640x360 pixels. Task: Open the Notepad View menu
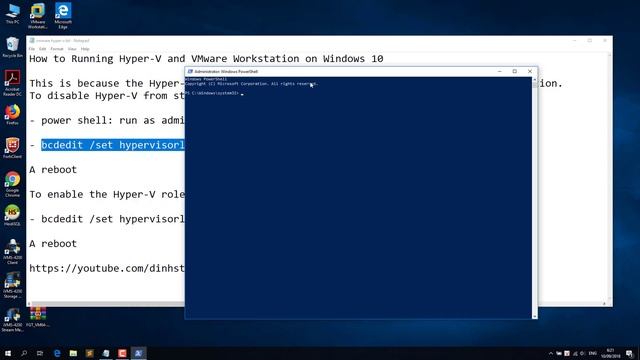(x=72, y=49)
